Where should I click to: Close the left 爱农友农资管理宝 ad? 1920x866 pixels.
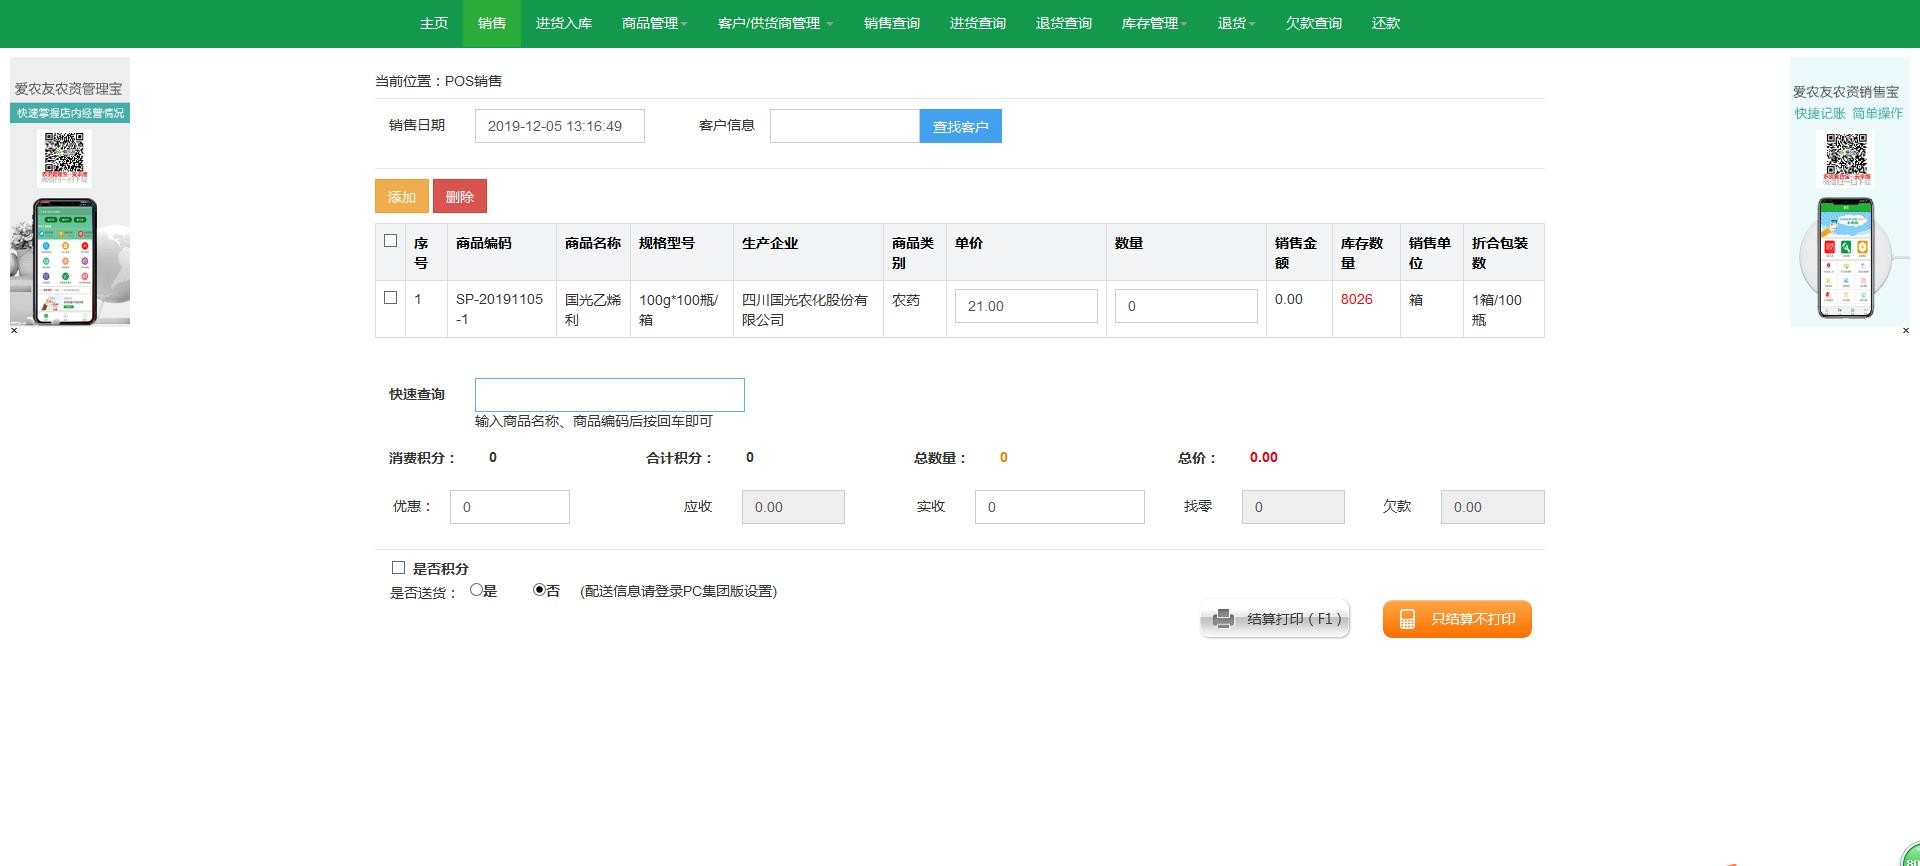pos(14,330)
